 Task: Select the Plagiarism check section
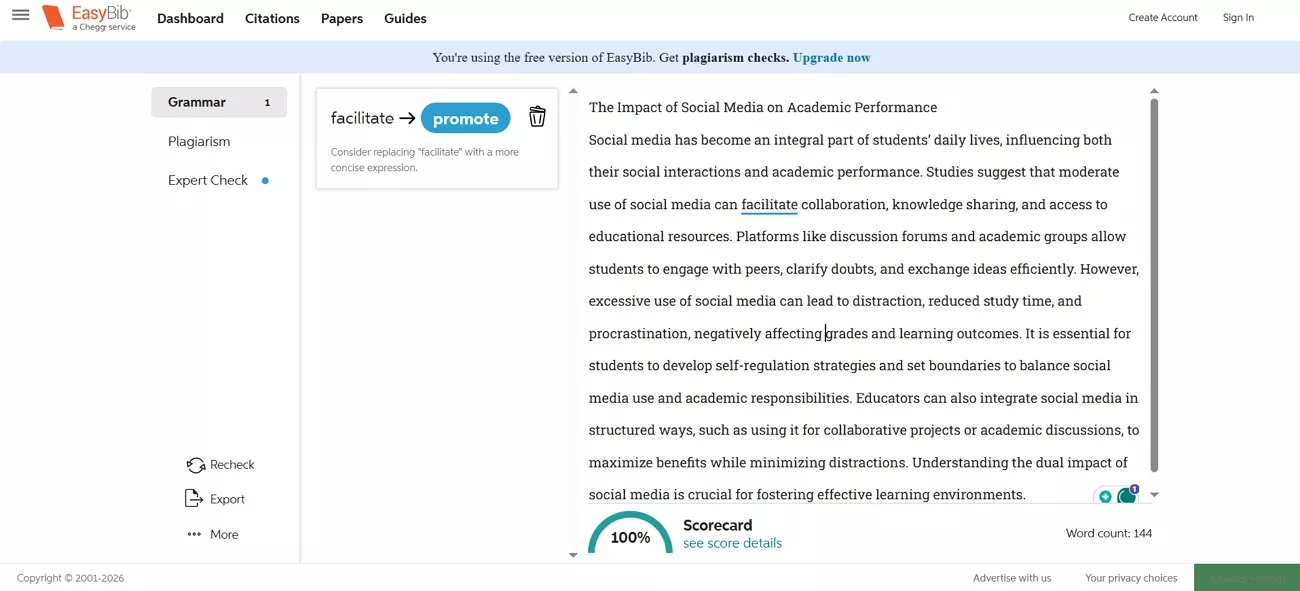click(198, 141)
